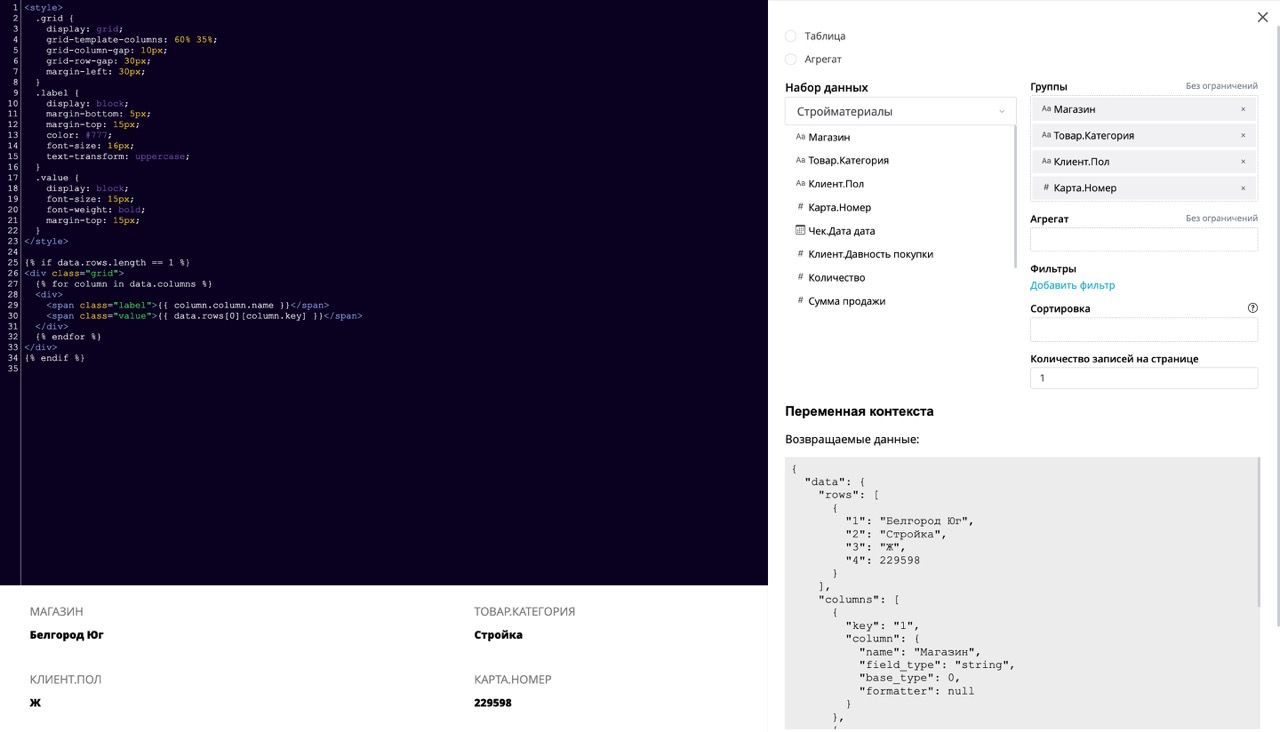Remove Магазин from Группы

[1243, 109]
